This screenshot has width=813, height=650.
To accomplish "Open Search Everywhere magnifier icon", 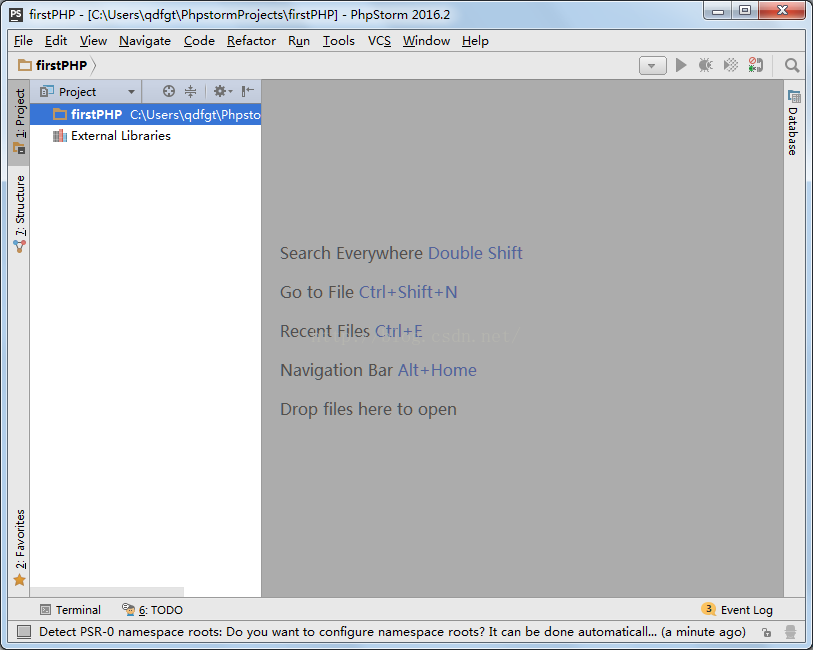I will pos(791,65).
